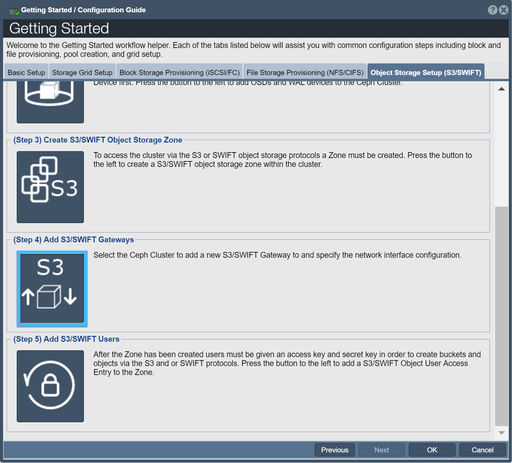Cancel the Getting Started dialog
The height and width of the screenshot is (463, 512).
(x=482, y=450)
